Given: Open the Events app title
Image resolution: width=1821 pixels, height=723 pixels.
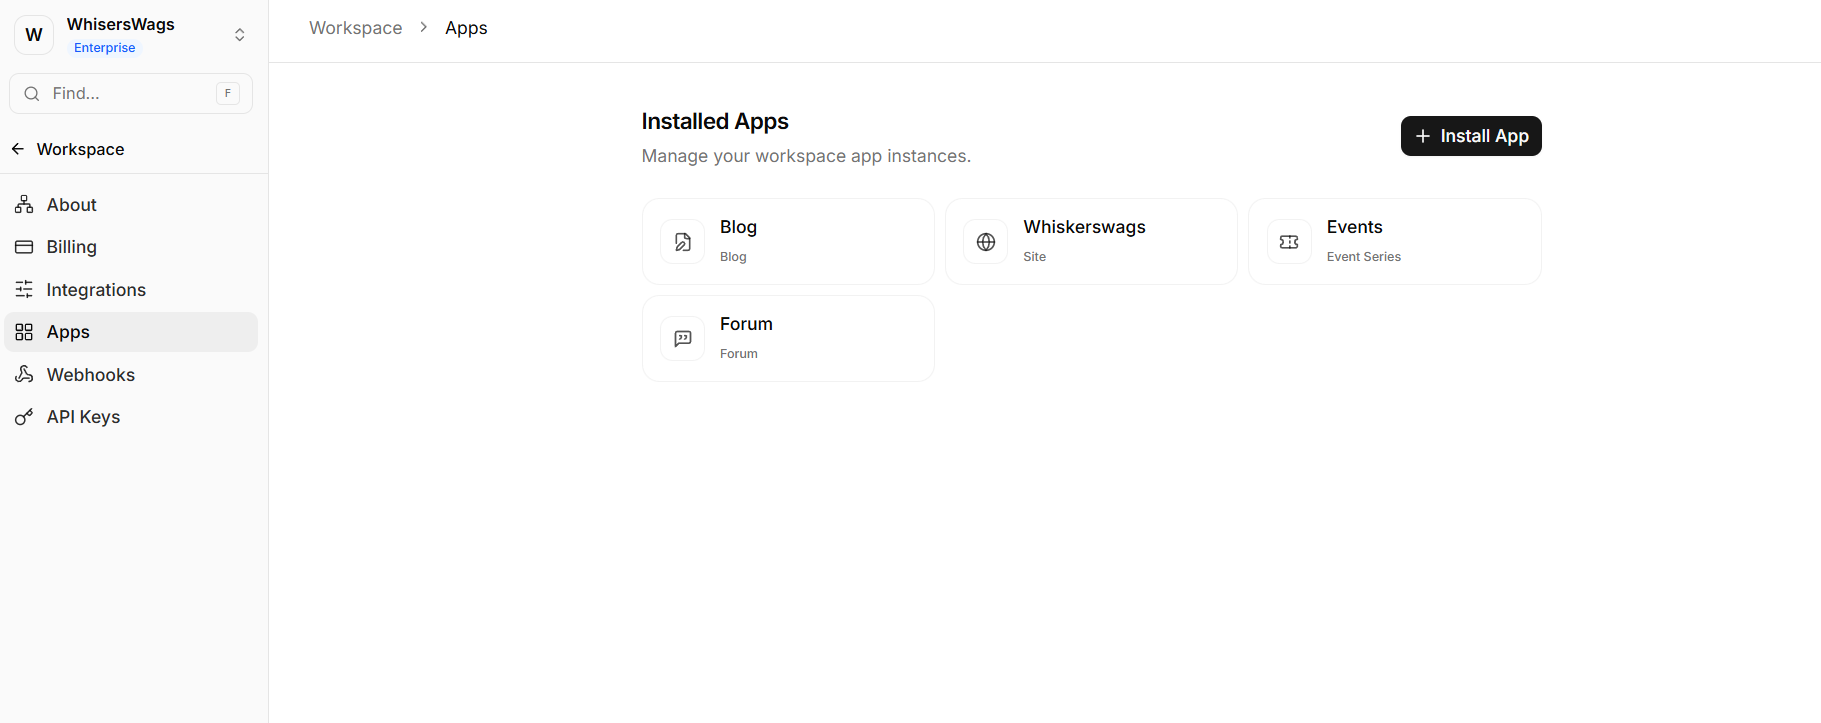Looking at the screenshot, I should pyautogui.click(x=1354, y=227).
